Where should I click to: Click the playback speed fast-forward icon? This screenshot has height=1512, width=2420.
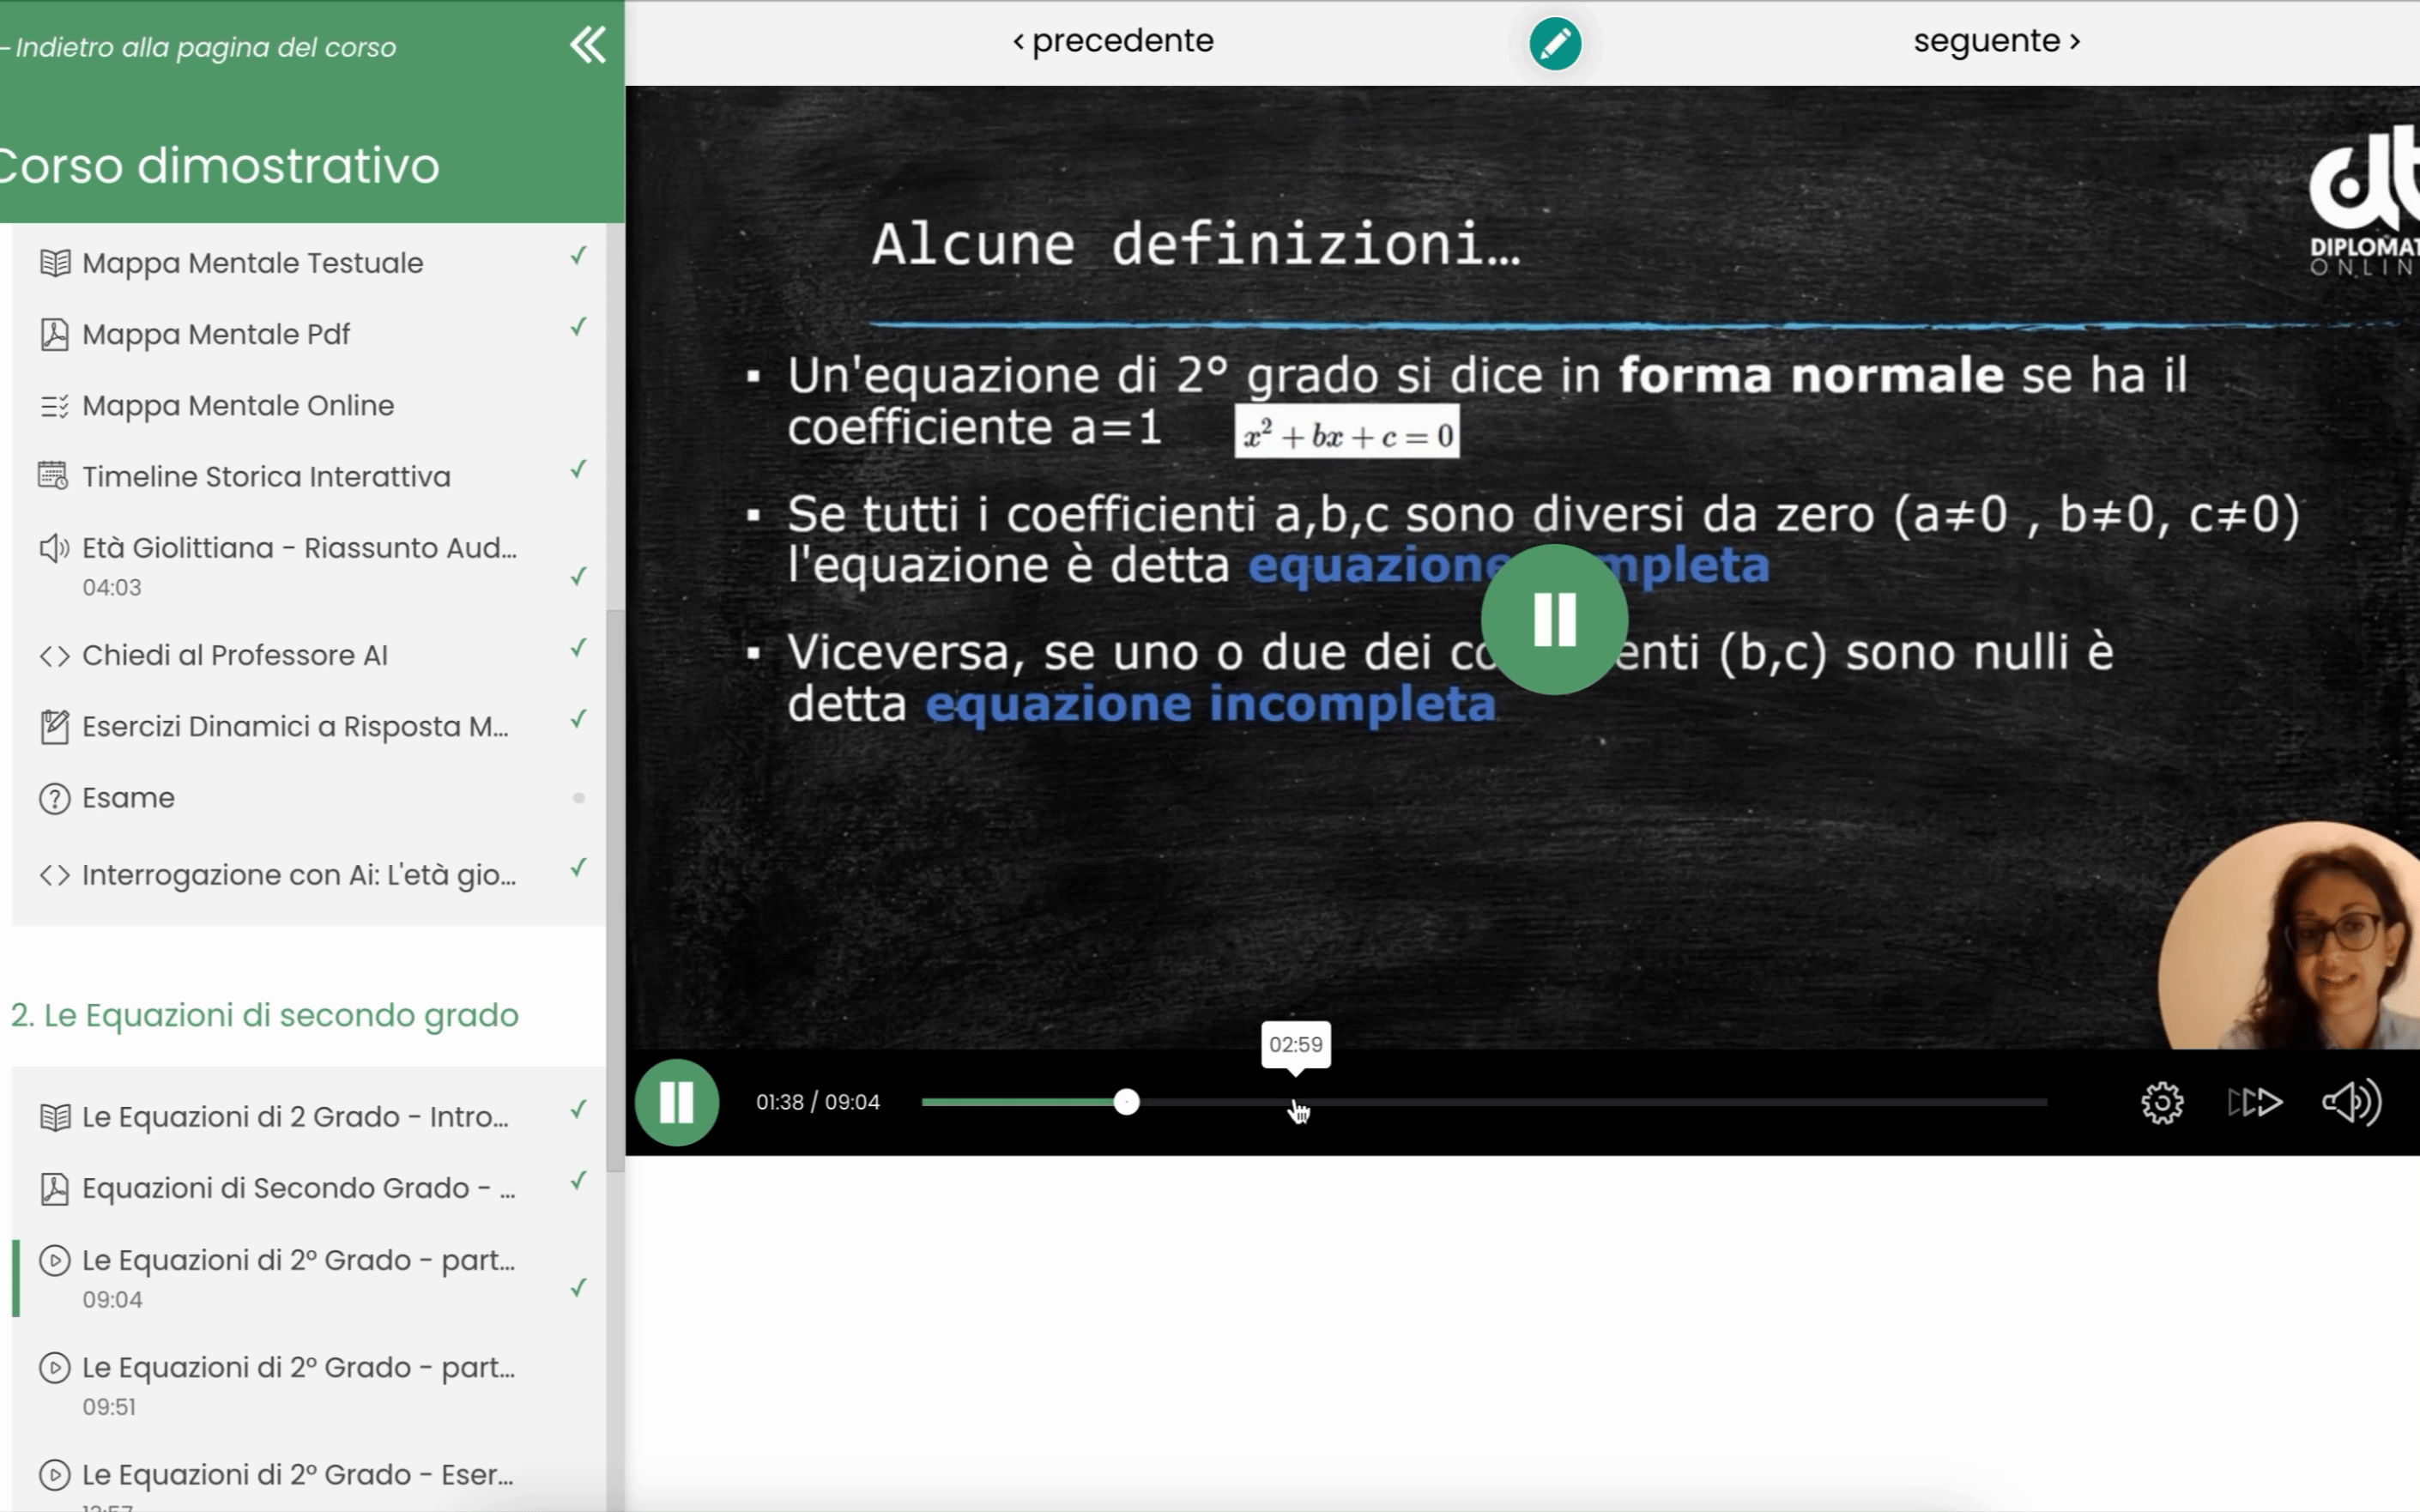click(x=2254, y=1102)
